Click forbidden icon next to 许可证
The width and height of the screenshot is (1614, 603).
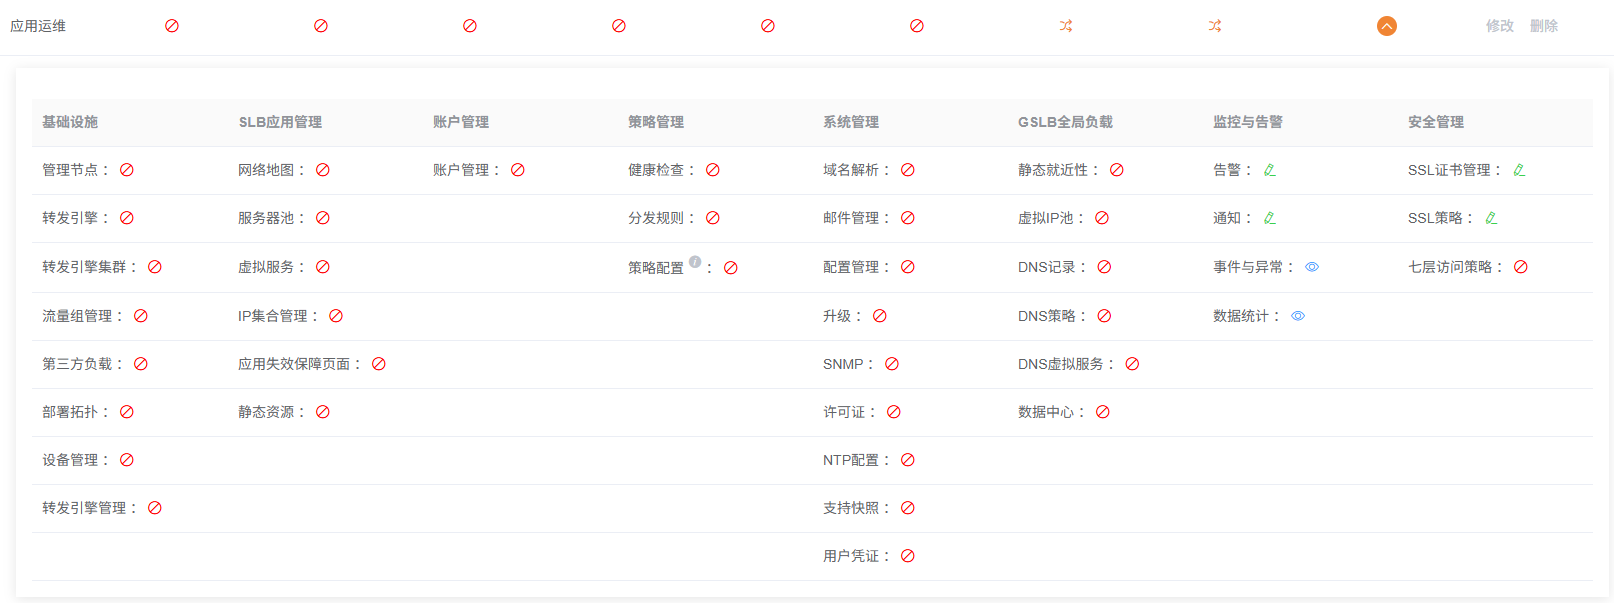pyautogui.click(x=894, y=412)
